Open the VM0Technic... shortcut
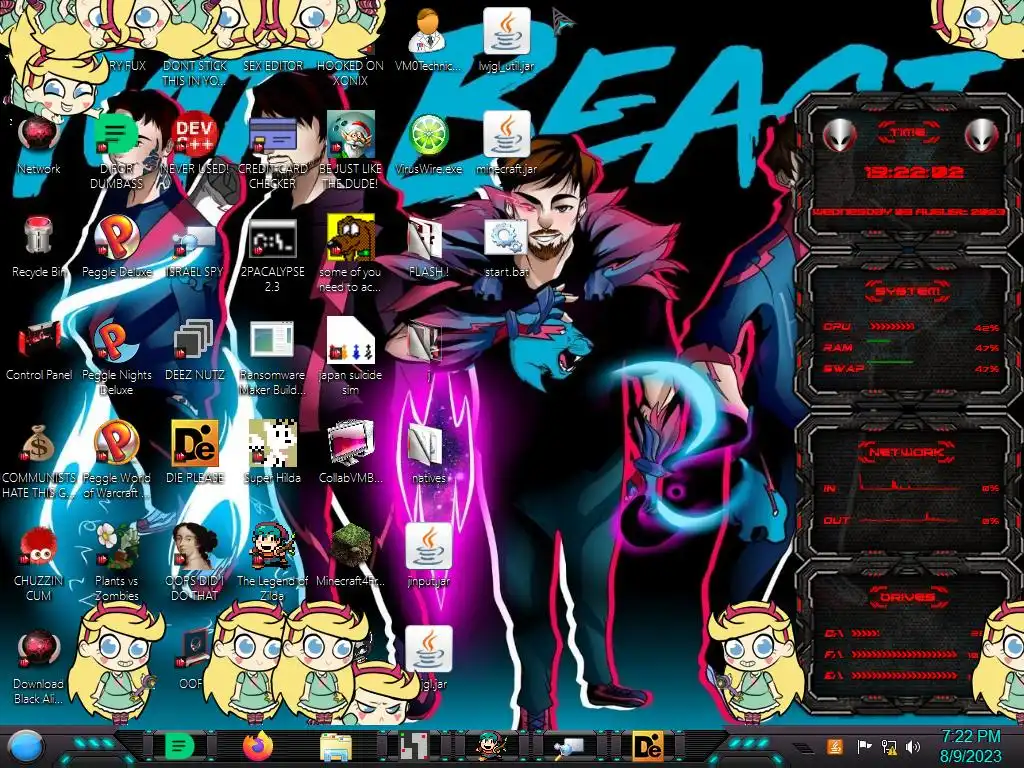 [428, 31]
